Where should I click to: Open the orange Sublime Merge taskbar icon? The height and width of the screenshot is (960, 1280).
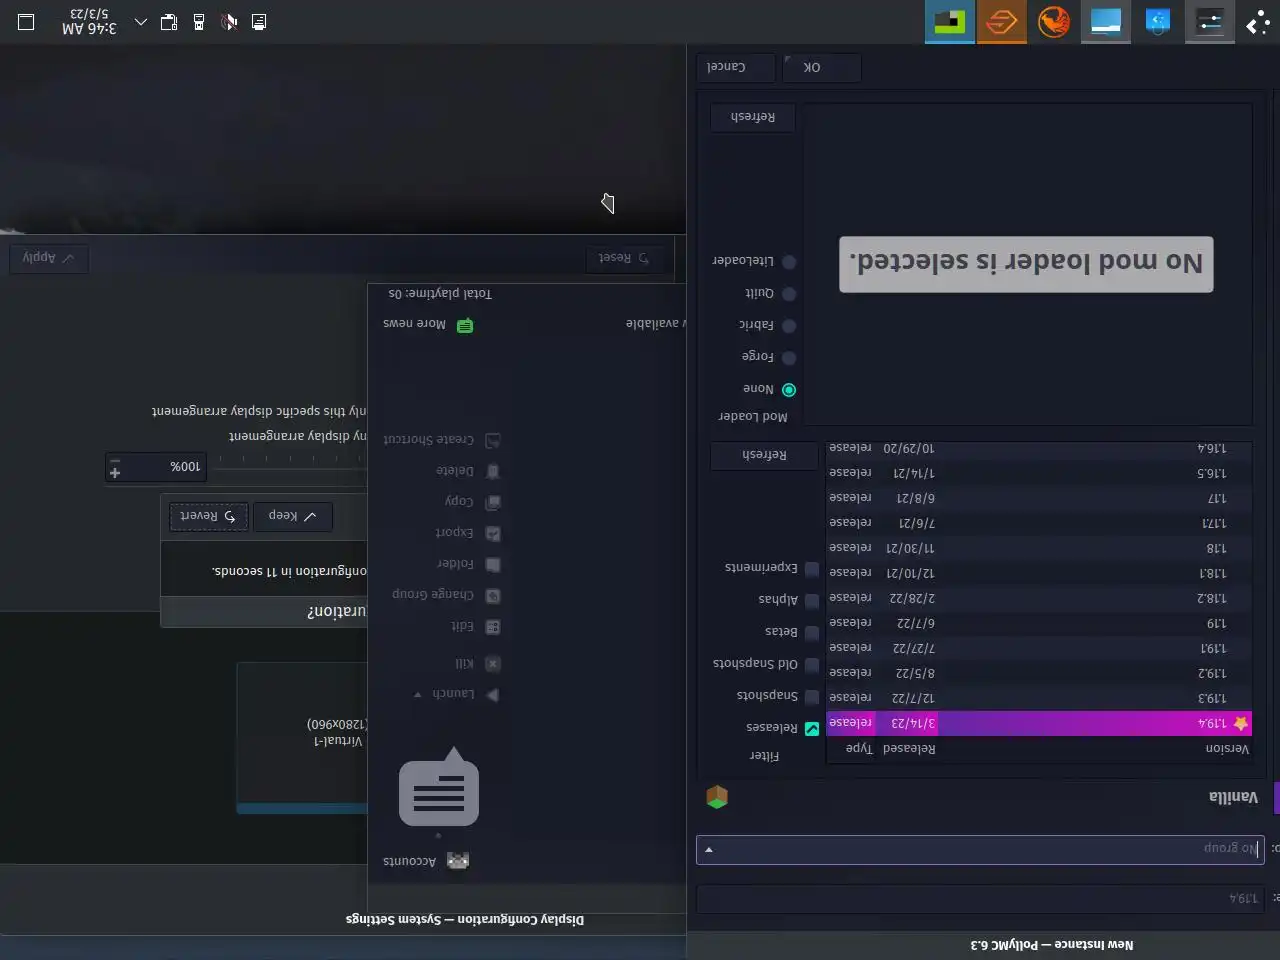point(1002,22)
